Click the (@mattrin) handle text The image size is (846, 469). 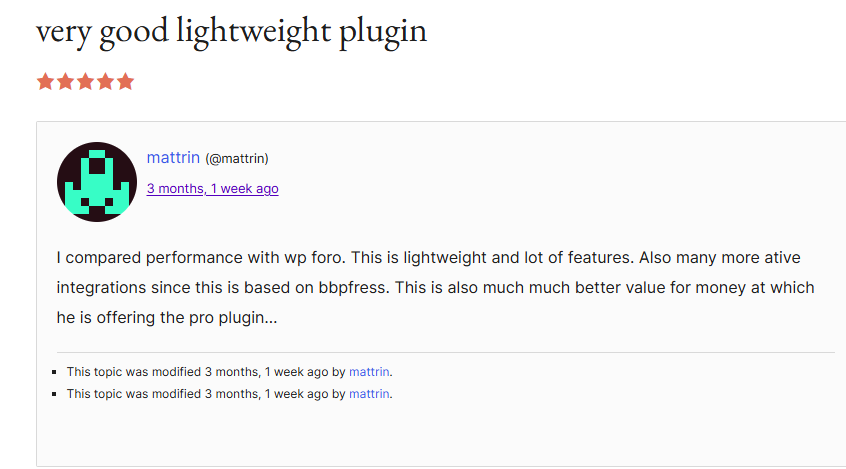(237, 158)
